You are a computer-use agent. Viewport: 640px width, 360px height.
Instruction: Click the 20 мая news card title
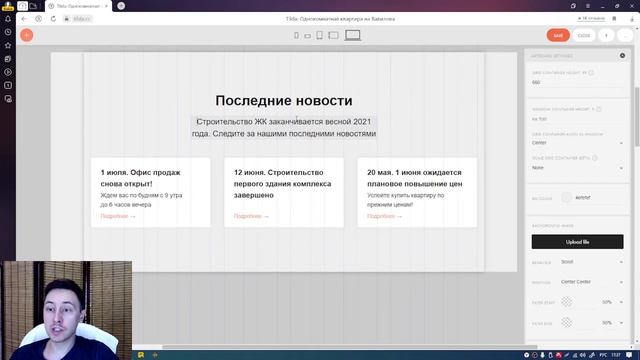tap(415, 178)
